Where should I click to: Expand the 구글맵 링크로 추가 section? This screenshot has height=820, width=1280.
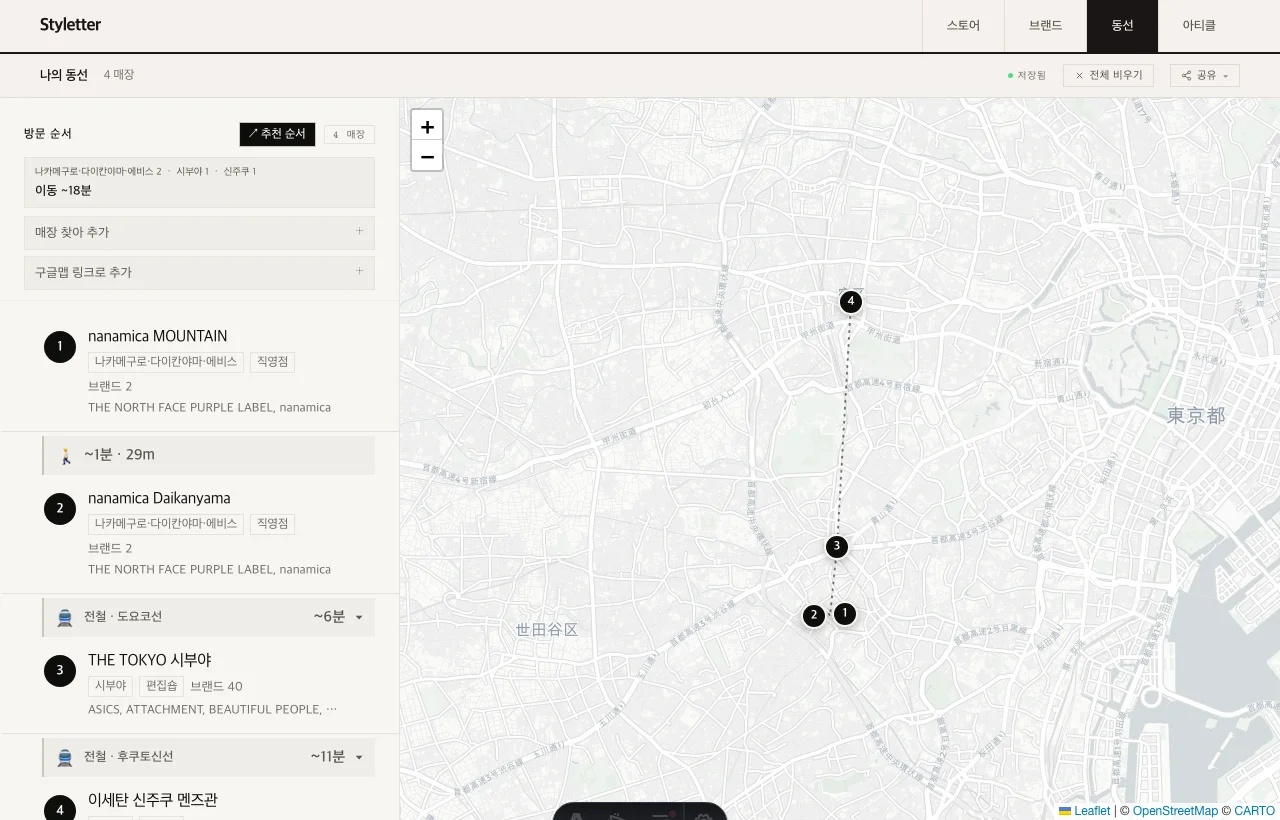pyautogui.click(x=199, y=273)
